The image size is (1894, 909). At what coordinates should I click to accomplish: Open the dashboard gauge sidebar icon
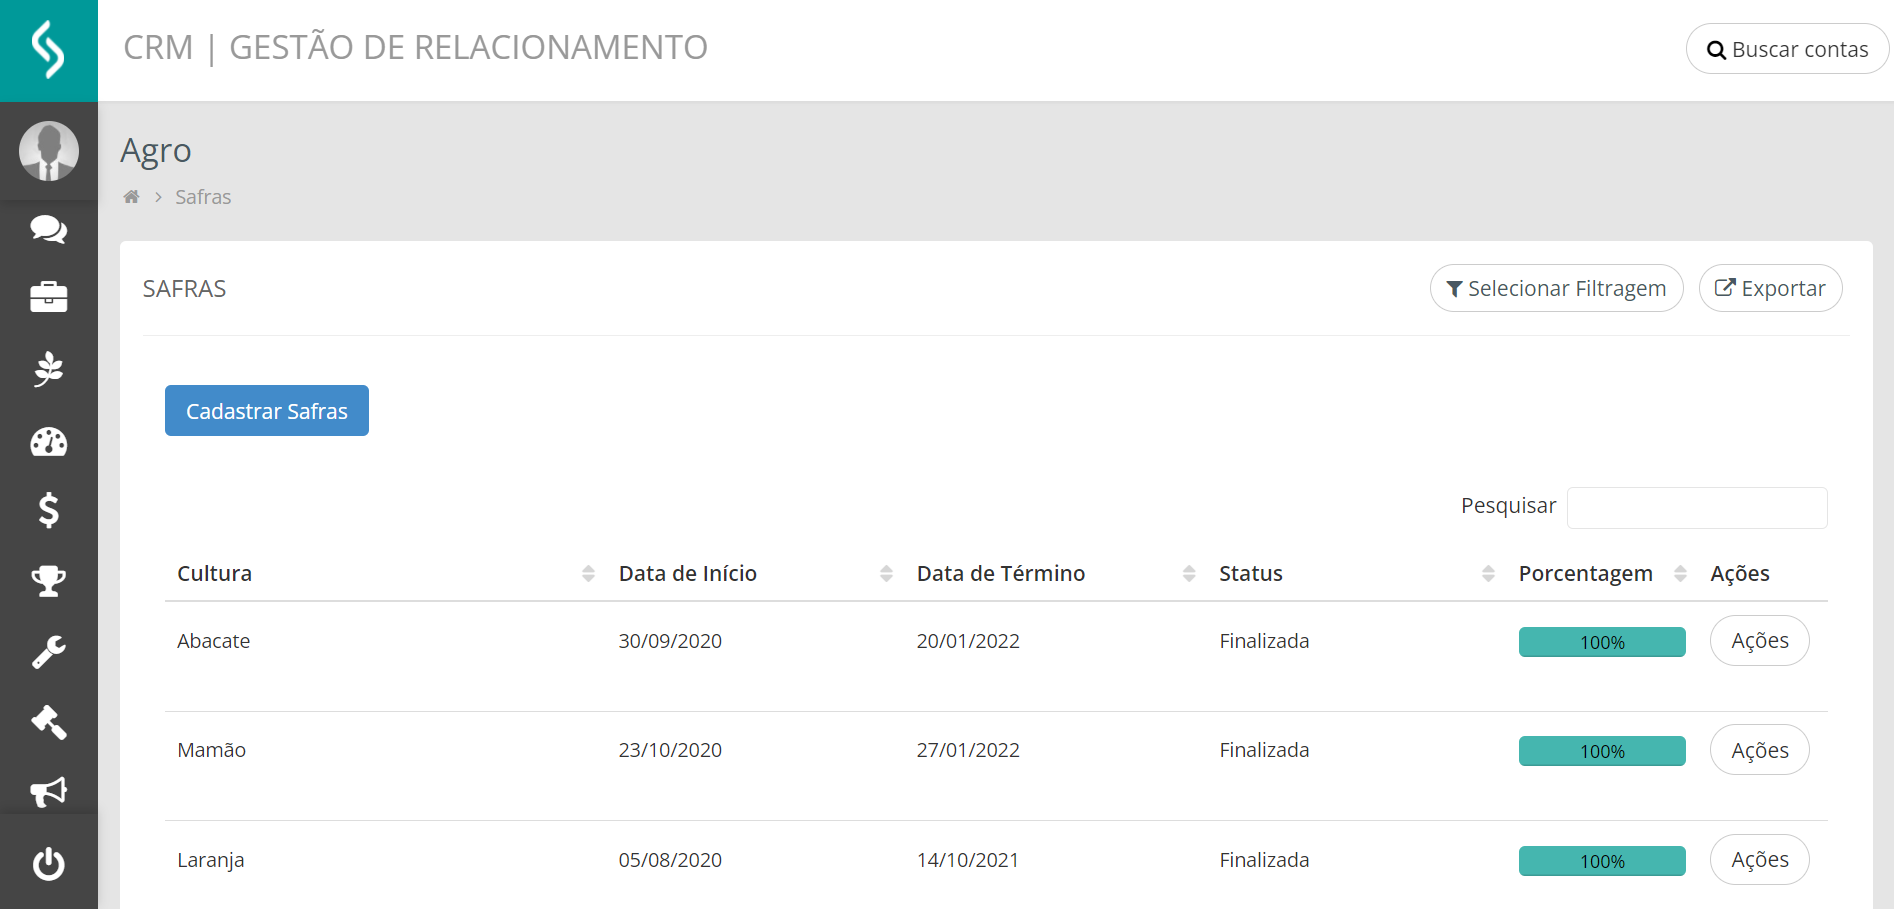coord(48,442)
